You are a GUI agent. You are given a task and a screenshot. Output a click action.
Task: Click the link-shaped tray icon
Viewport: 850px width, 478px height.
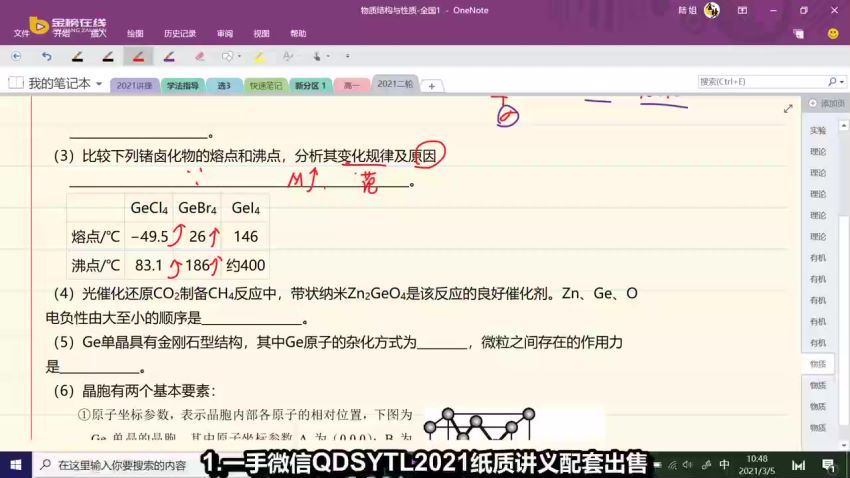click(706, 465)
